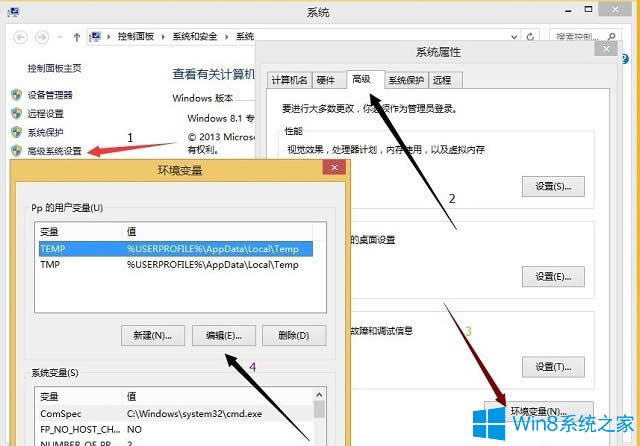Viewport: 640px width, 446px height.
Task: Click the 值 column header in user variables
Action: (x=131, y=232)
